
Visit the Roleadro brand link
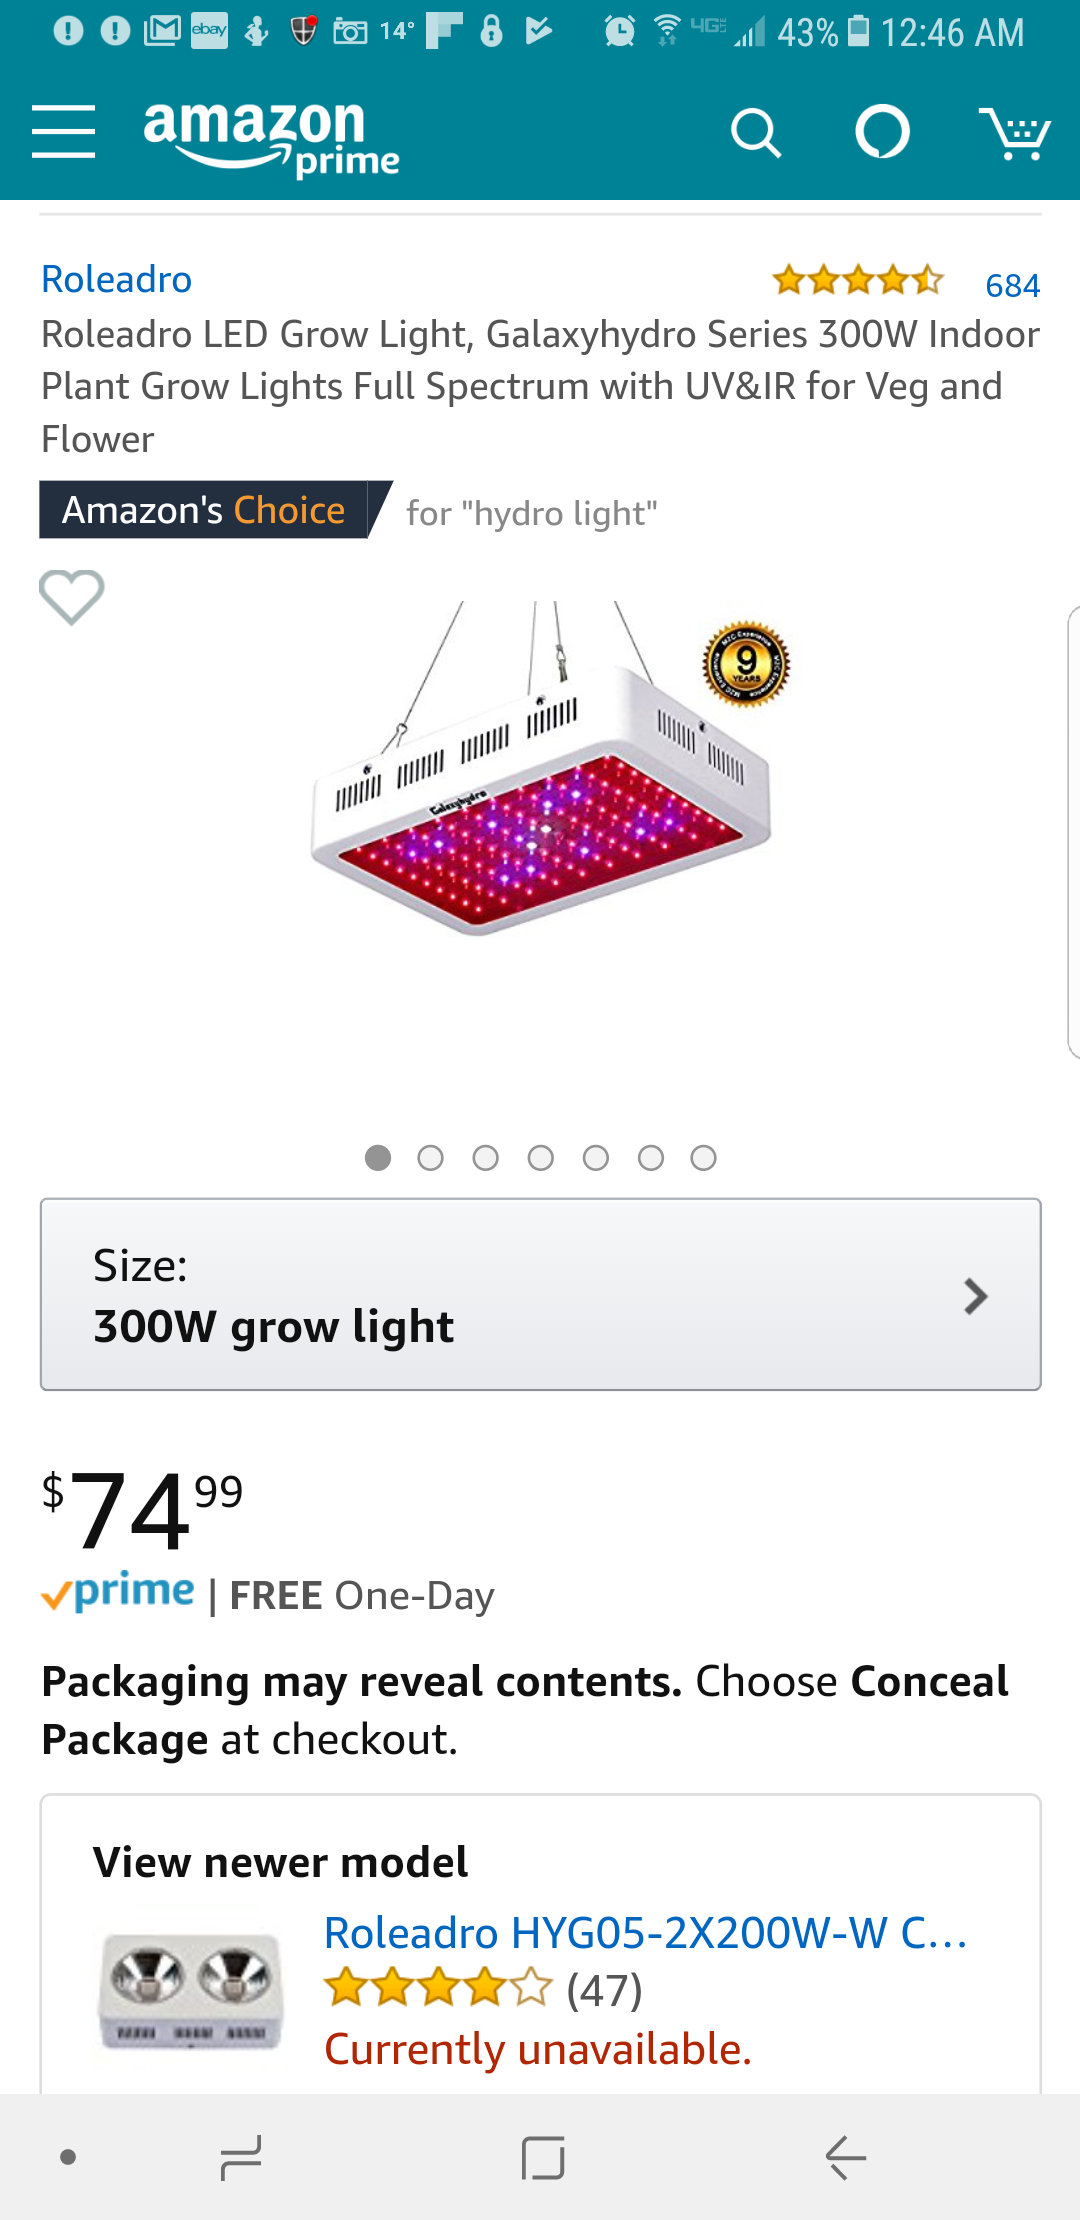point(116,280)
